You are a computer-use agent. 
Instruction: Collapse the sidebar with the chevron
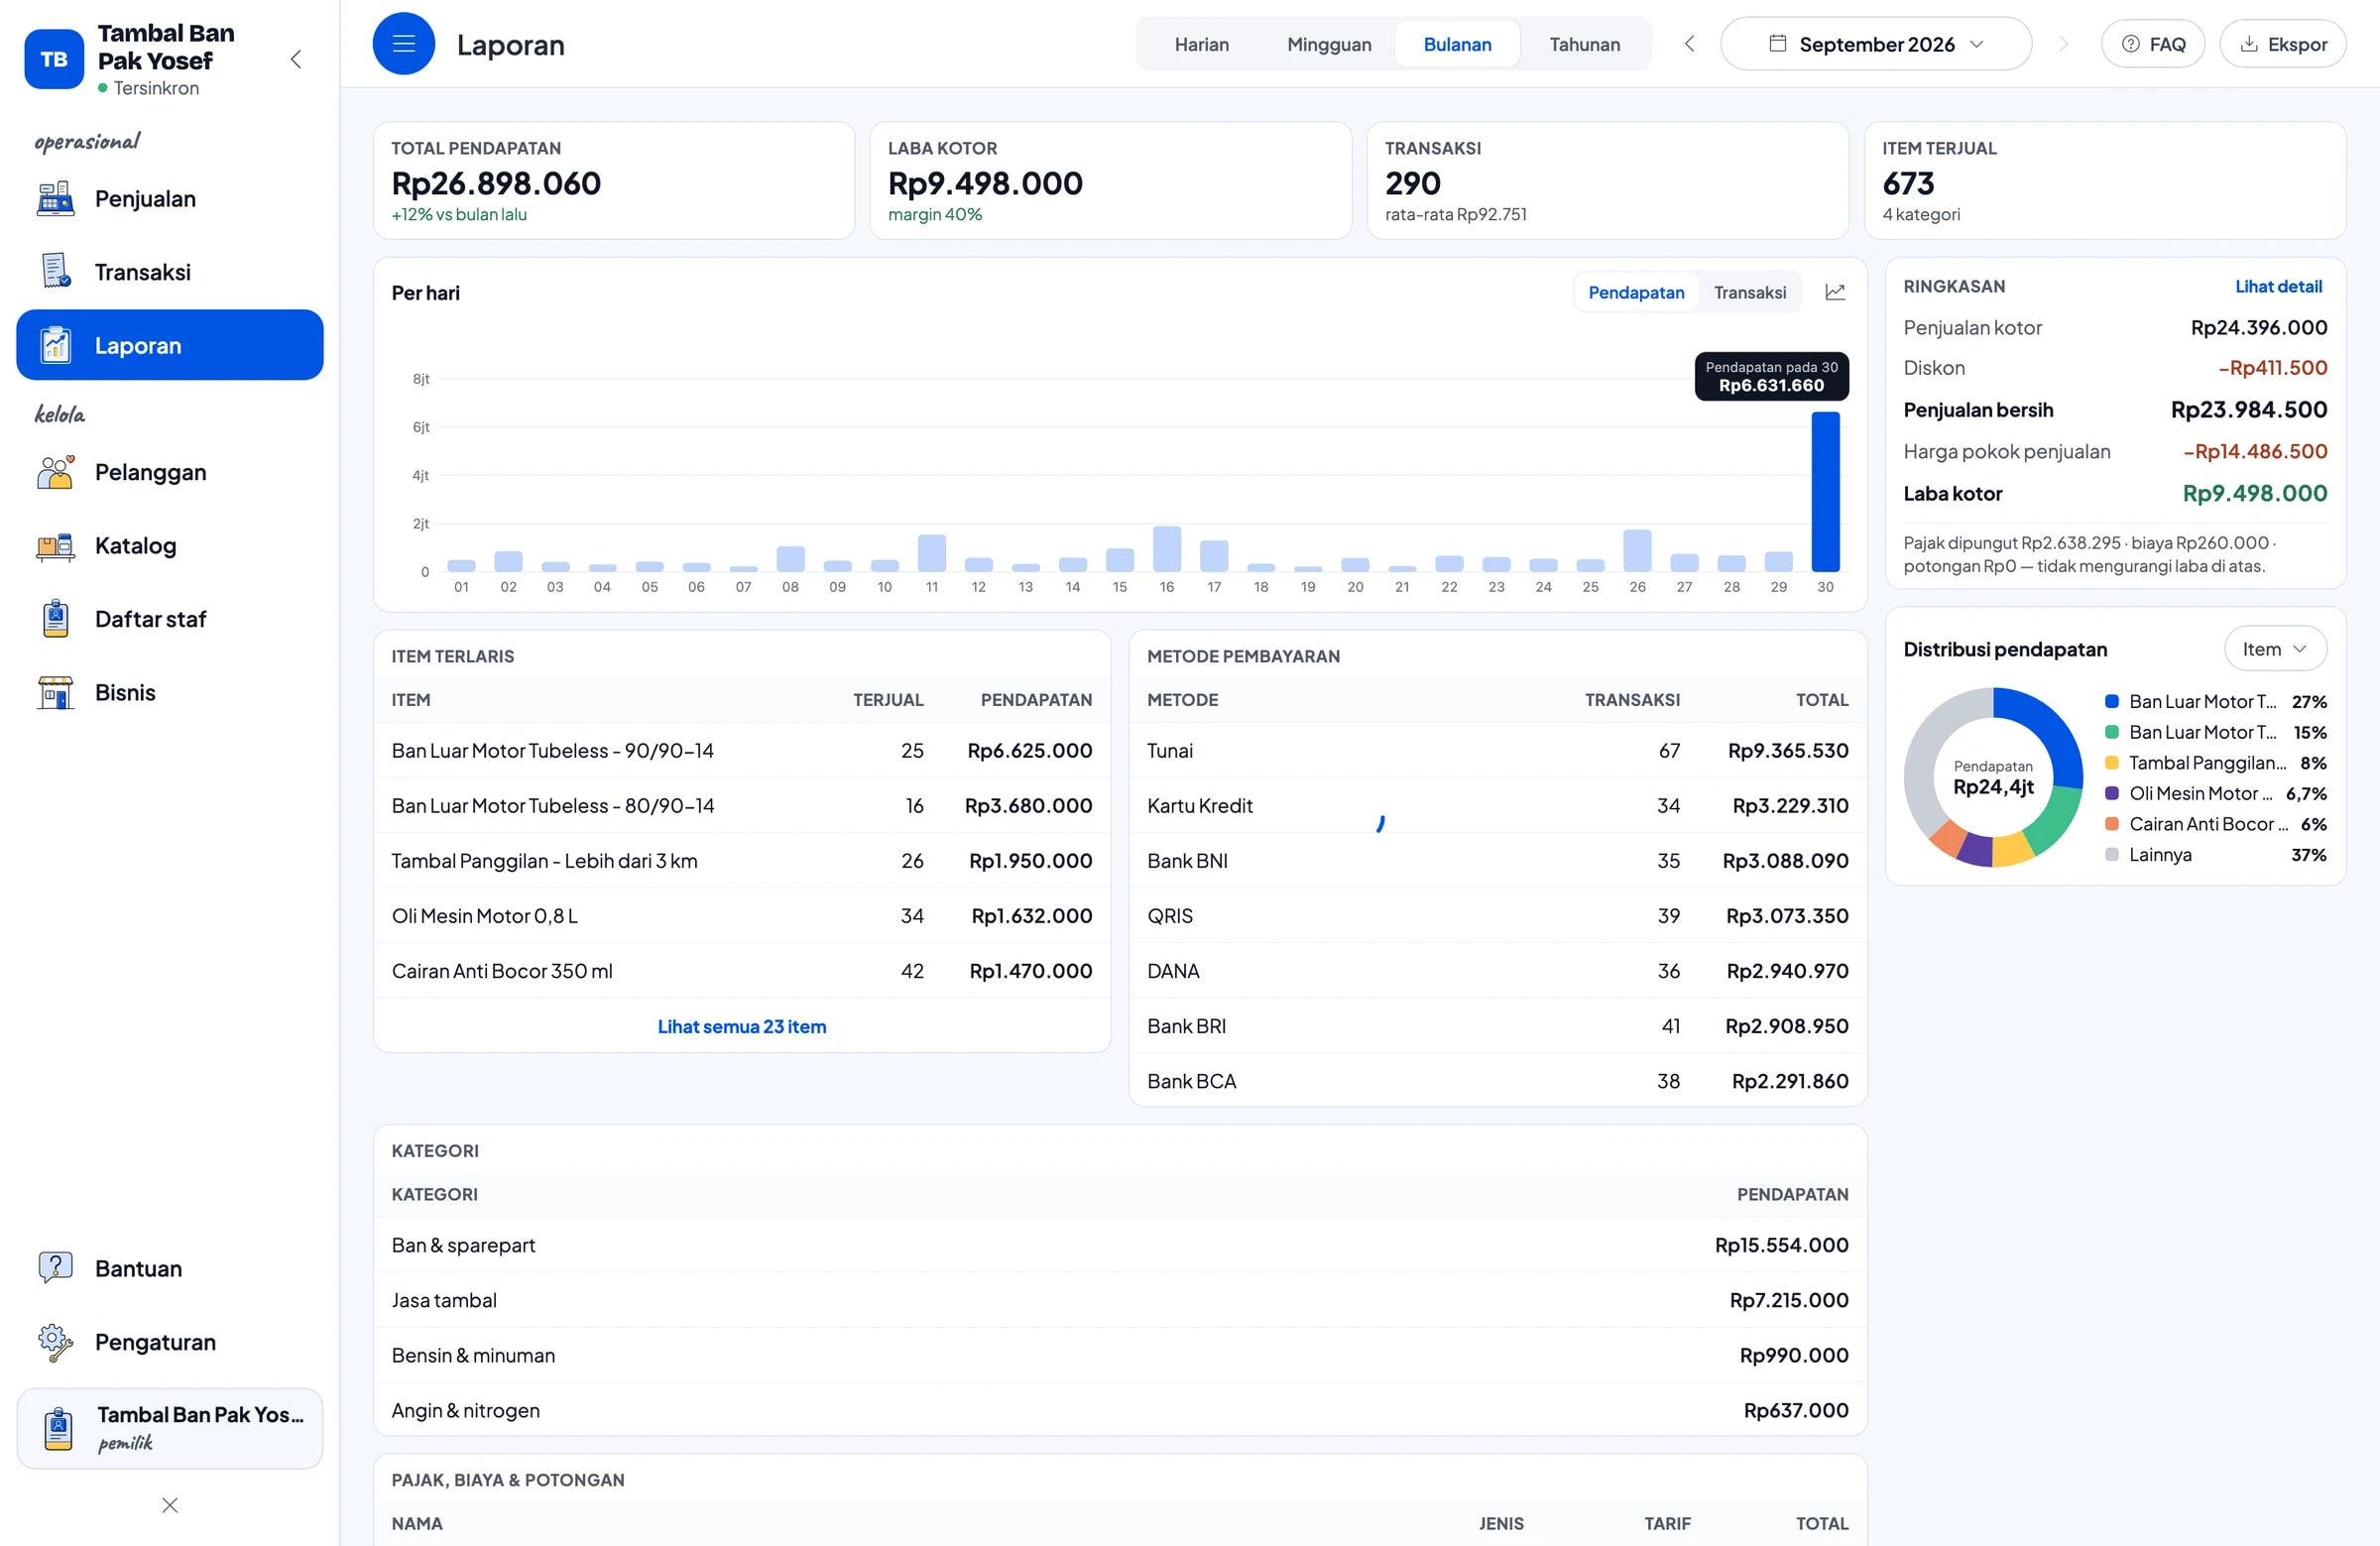click(x=296, y=59)
